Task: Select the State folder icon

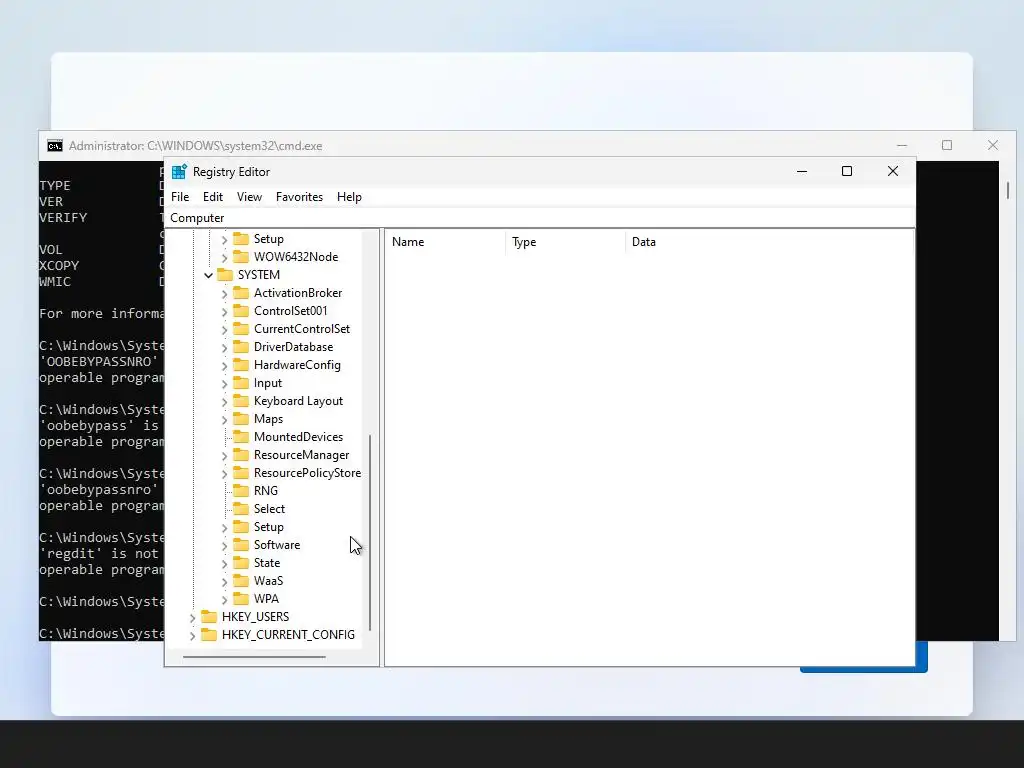Action: [x=241, y=562]
